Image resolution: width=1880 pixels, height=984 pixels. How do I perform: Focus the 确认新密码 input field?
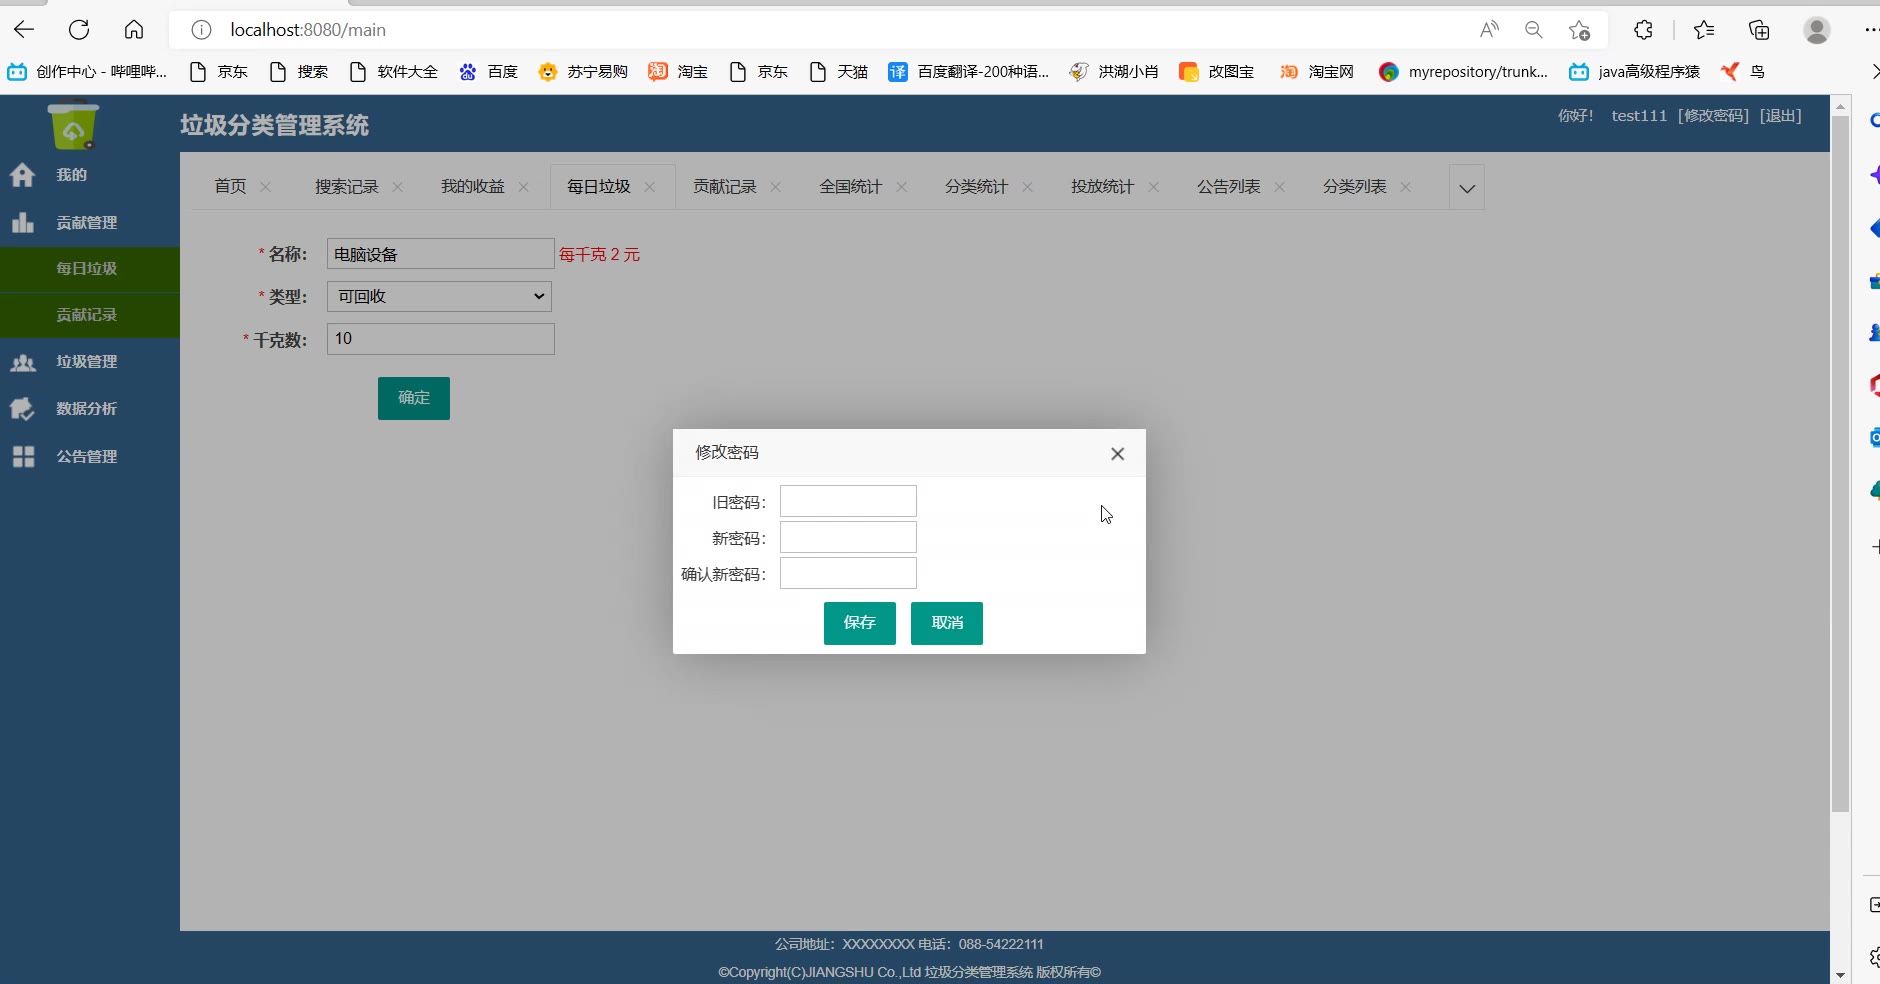pyautogui.click(x=848, y=573)
